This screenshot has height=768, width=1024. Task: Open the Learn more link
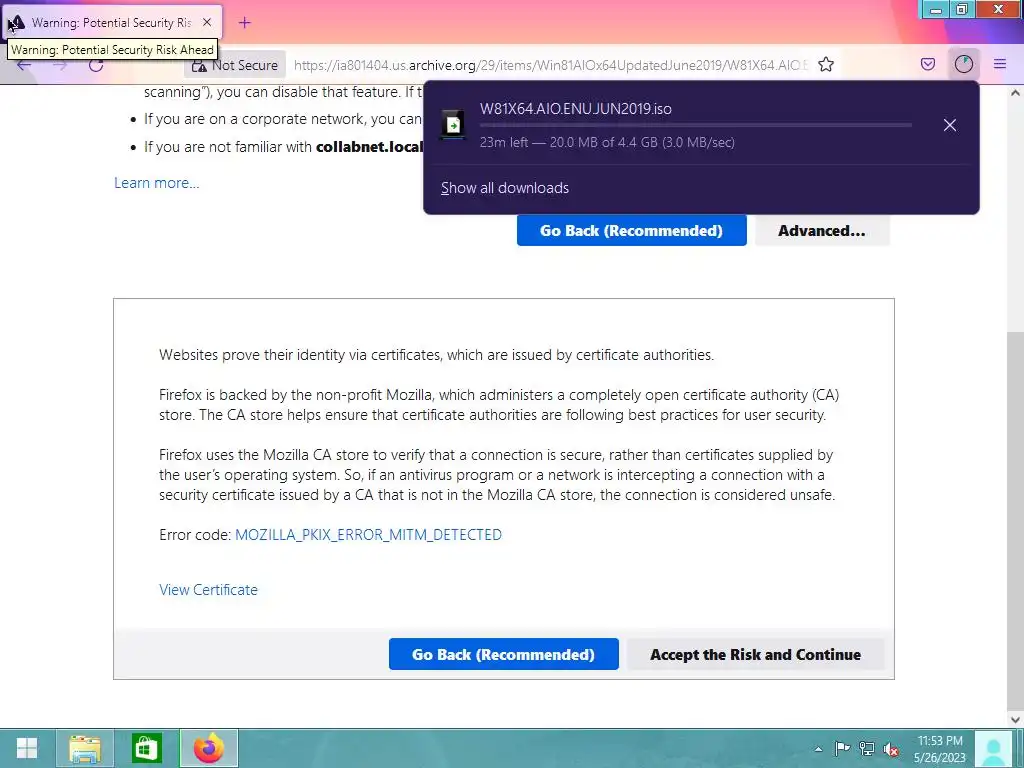(x=157, y=183)
